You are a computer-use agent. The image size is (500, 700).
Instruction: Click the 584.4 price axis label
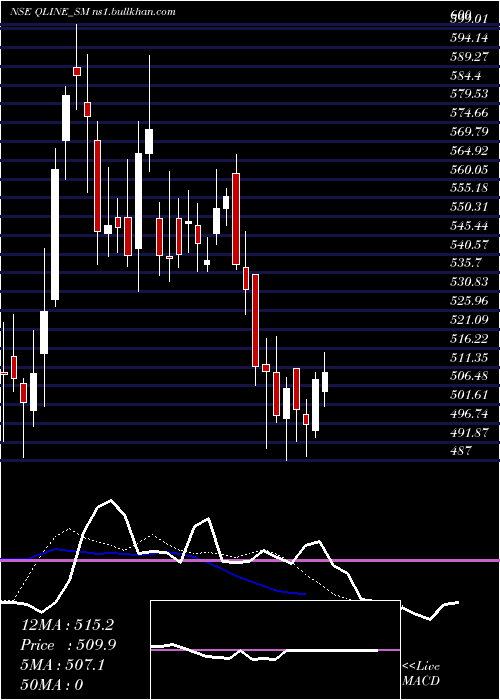pos(466,75)
